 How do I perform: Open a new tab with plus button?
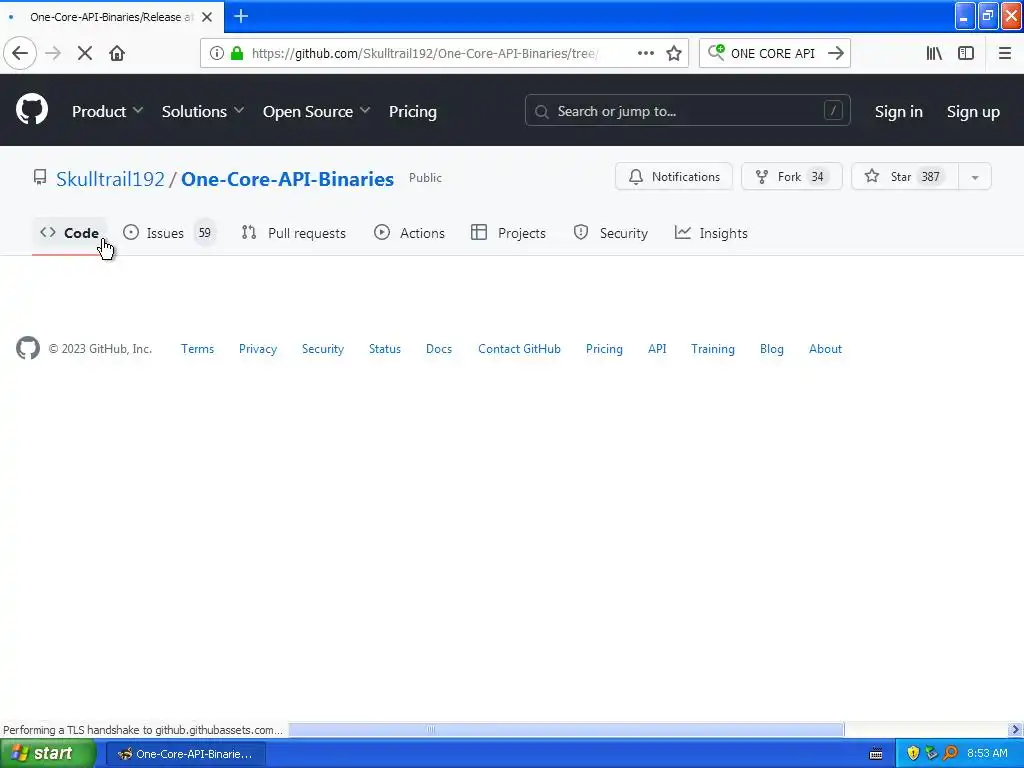pyautogui.click(x=241, y=16)
